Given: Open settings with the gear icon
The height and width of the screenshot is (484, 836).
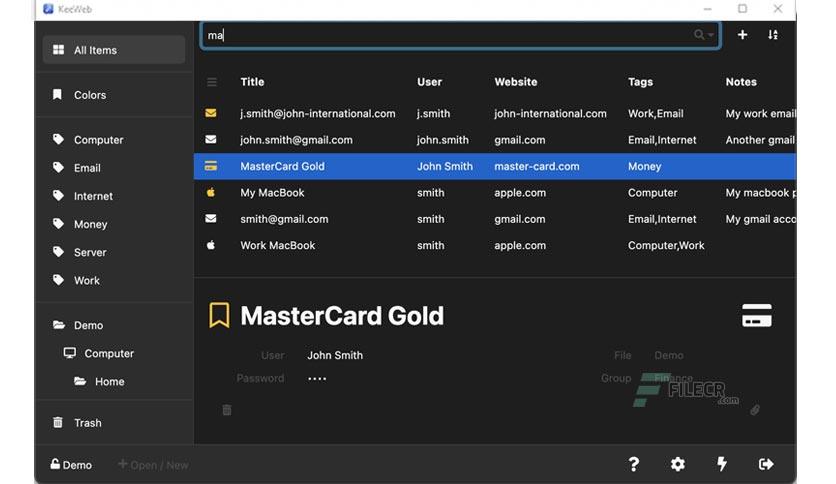Looking at the screenshot, I should (678, 464).
